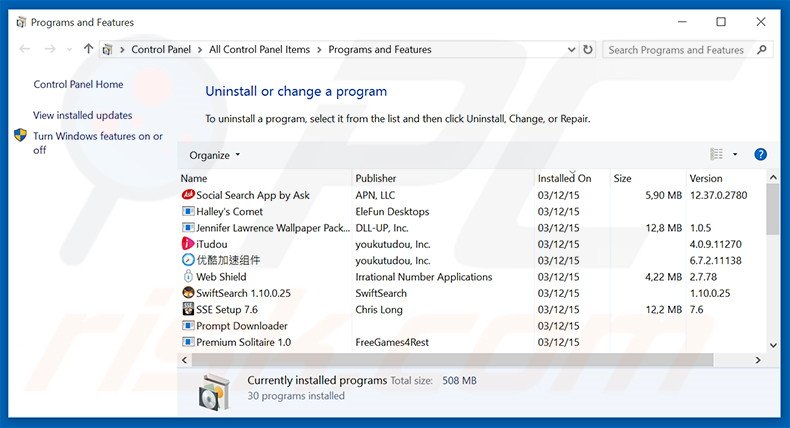Image resolution: width=790 pixels, height=428 pixels.
Task: Click the scroll right arrow
Action: [757, 360]
